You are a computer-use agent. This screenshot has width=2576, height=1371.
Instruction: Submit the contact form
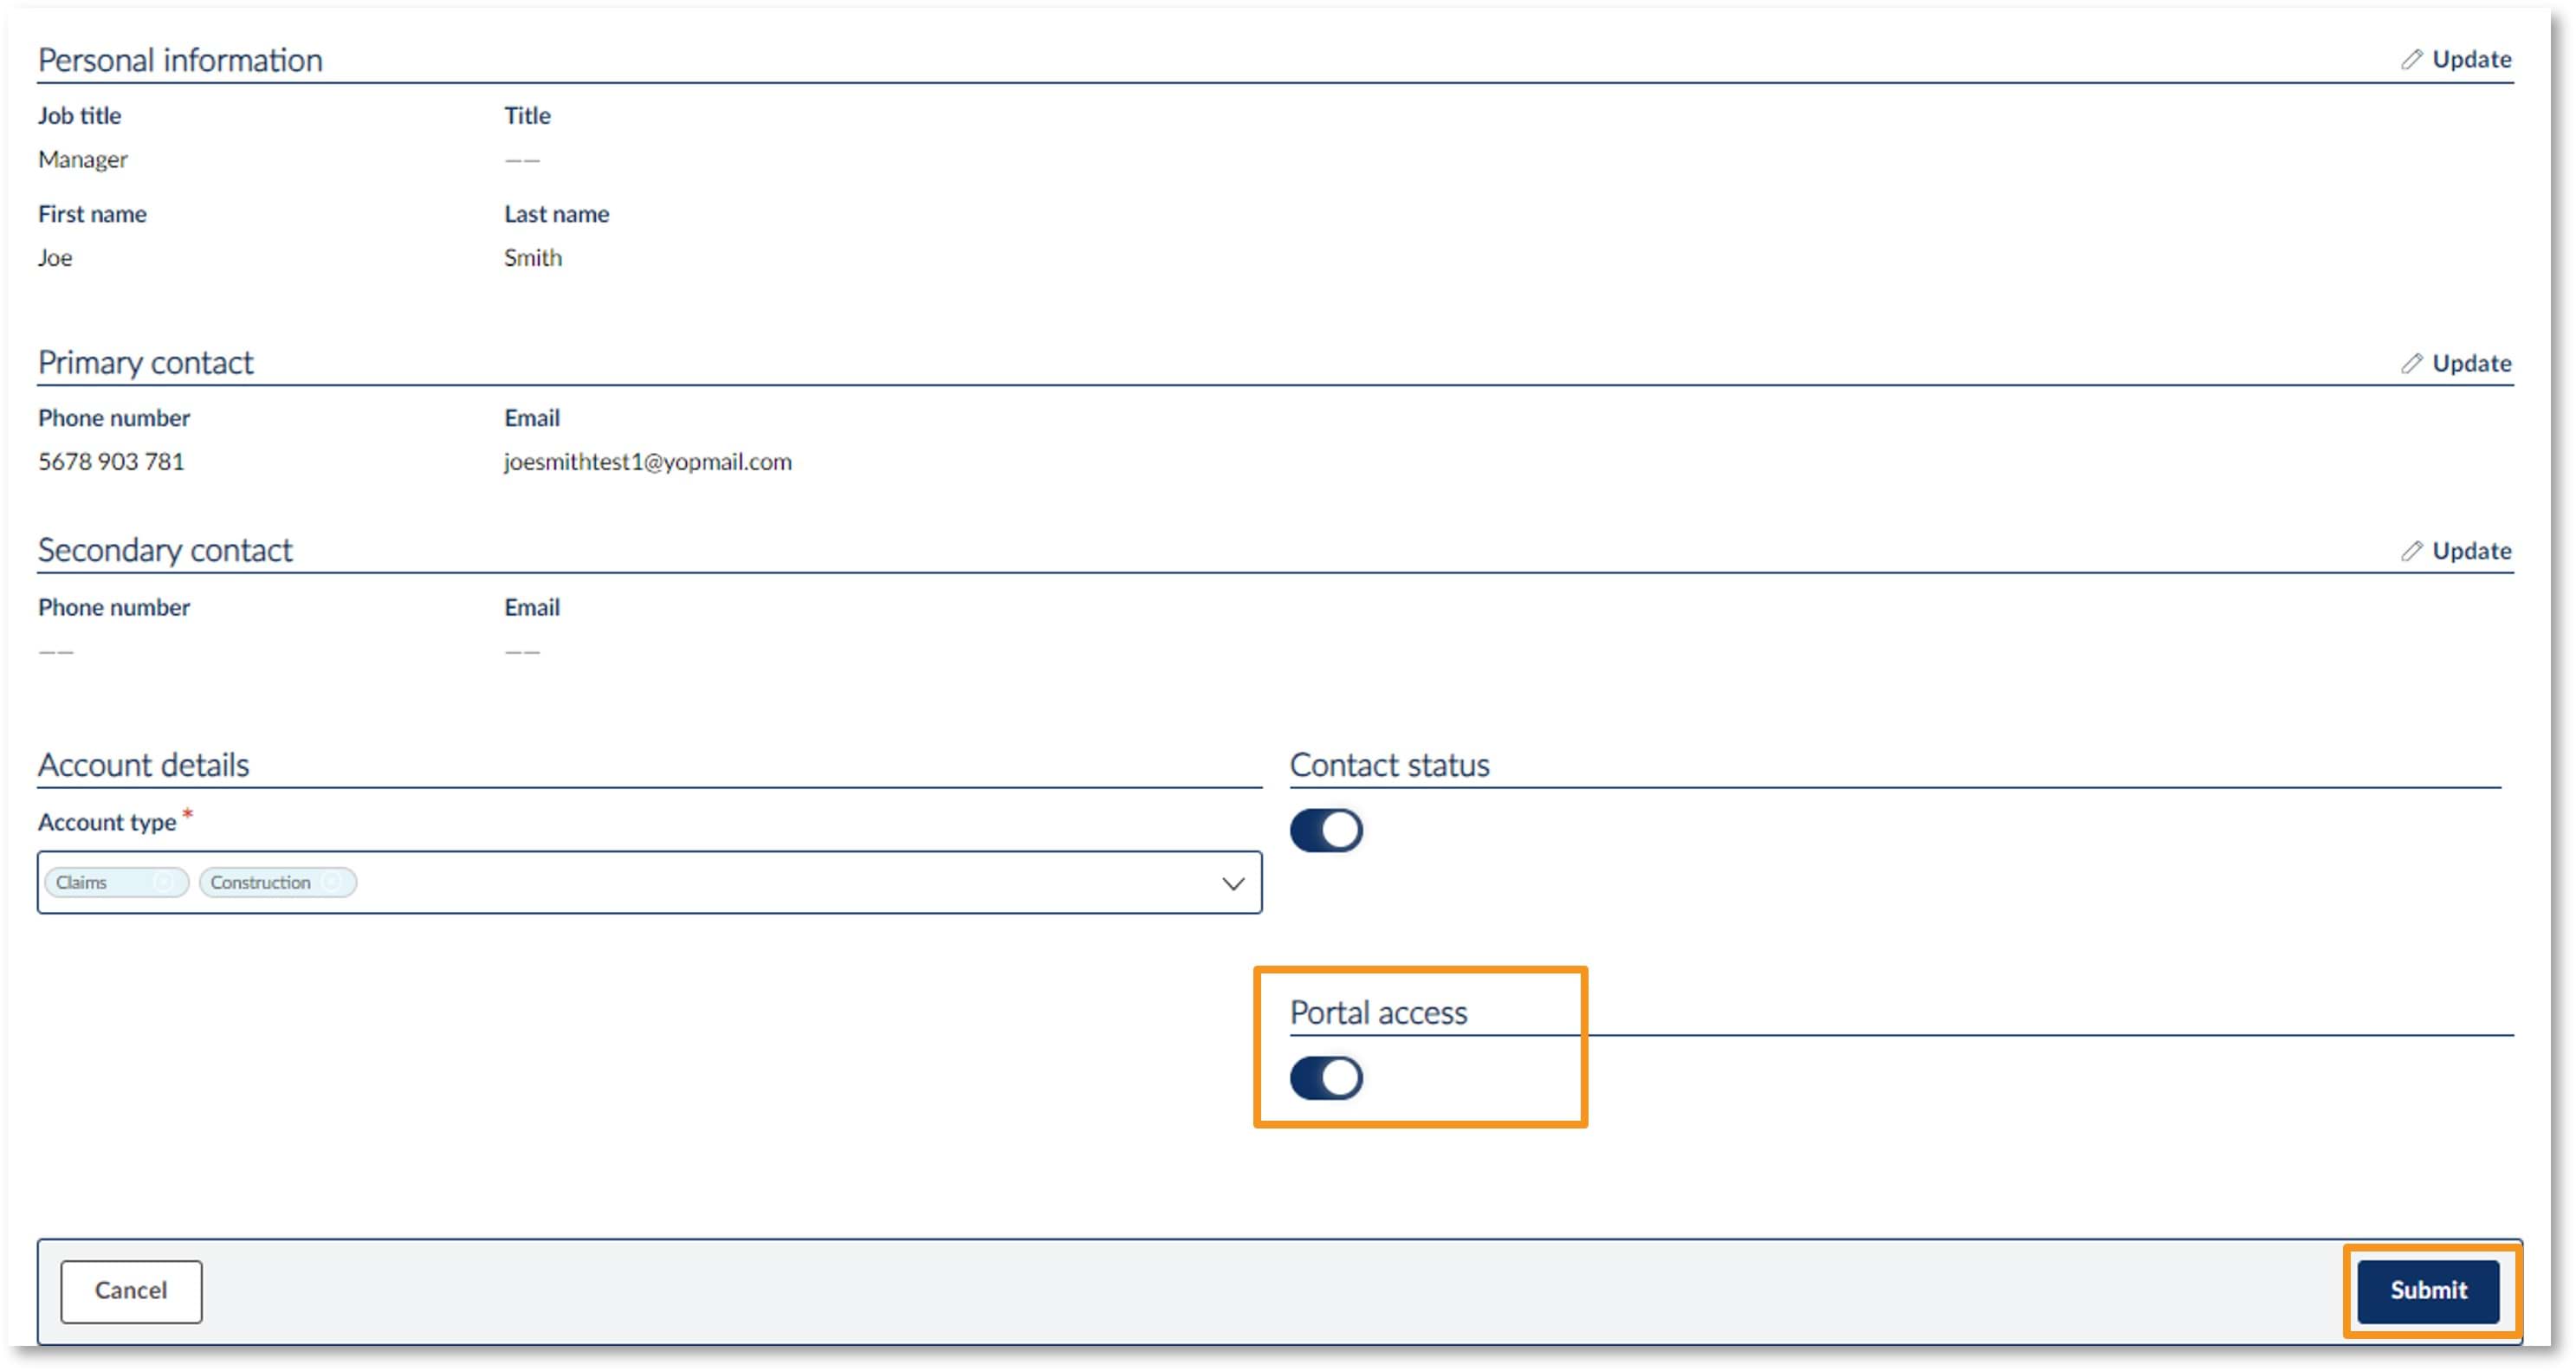[x=2428, y=1291]
